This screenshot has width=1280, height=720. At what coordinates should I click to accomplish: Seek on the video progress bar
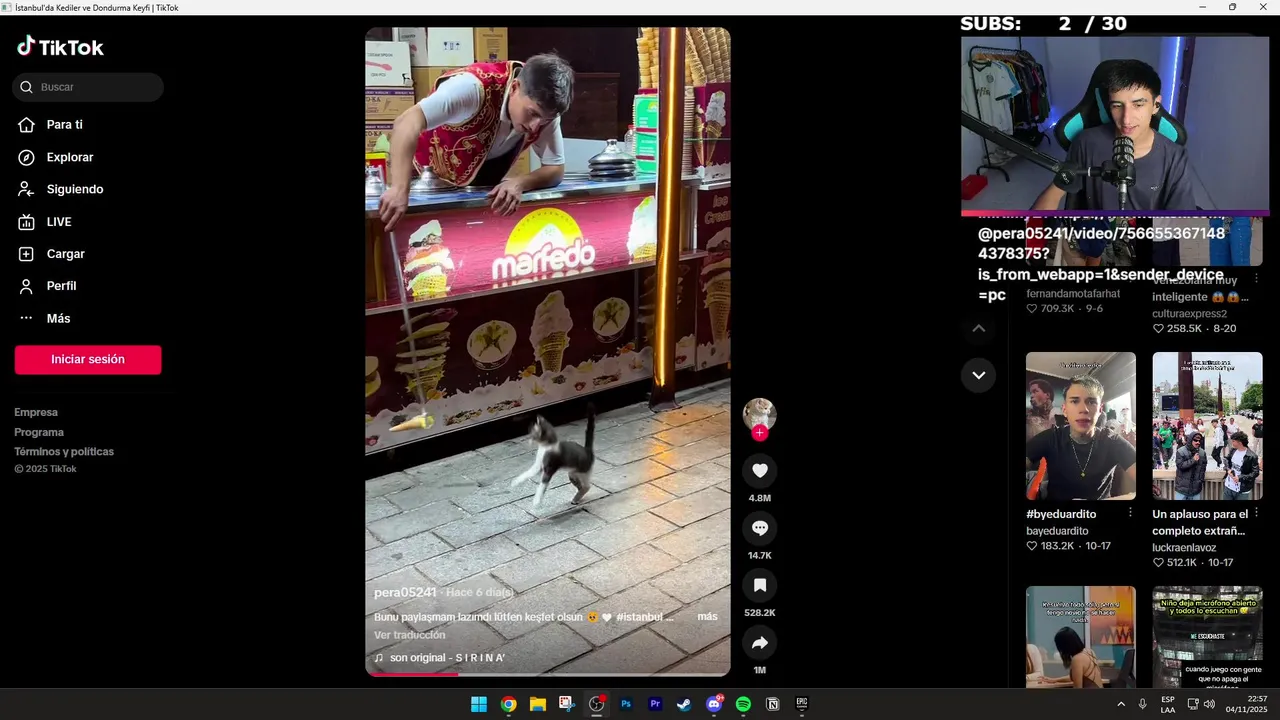(548, 674)
